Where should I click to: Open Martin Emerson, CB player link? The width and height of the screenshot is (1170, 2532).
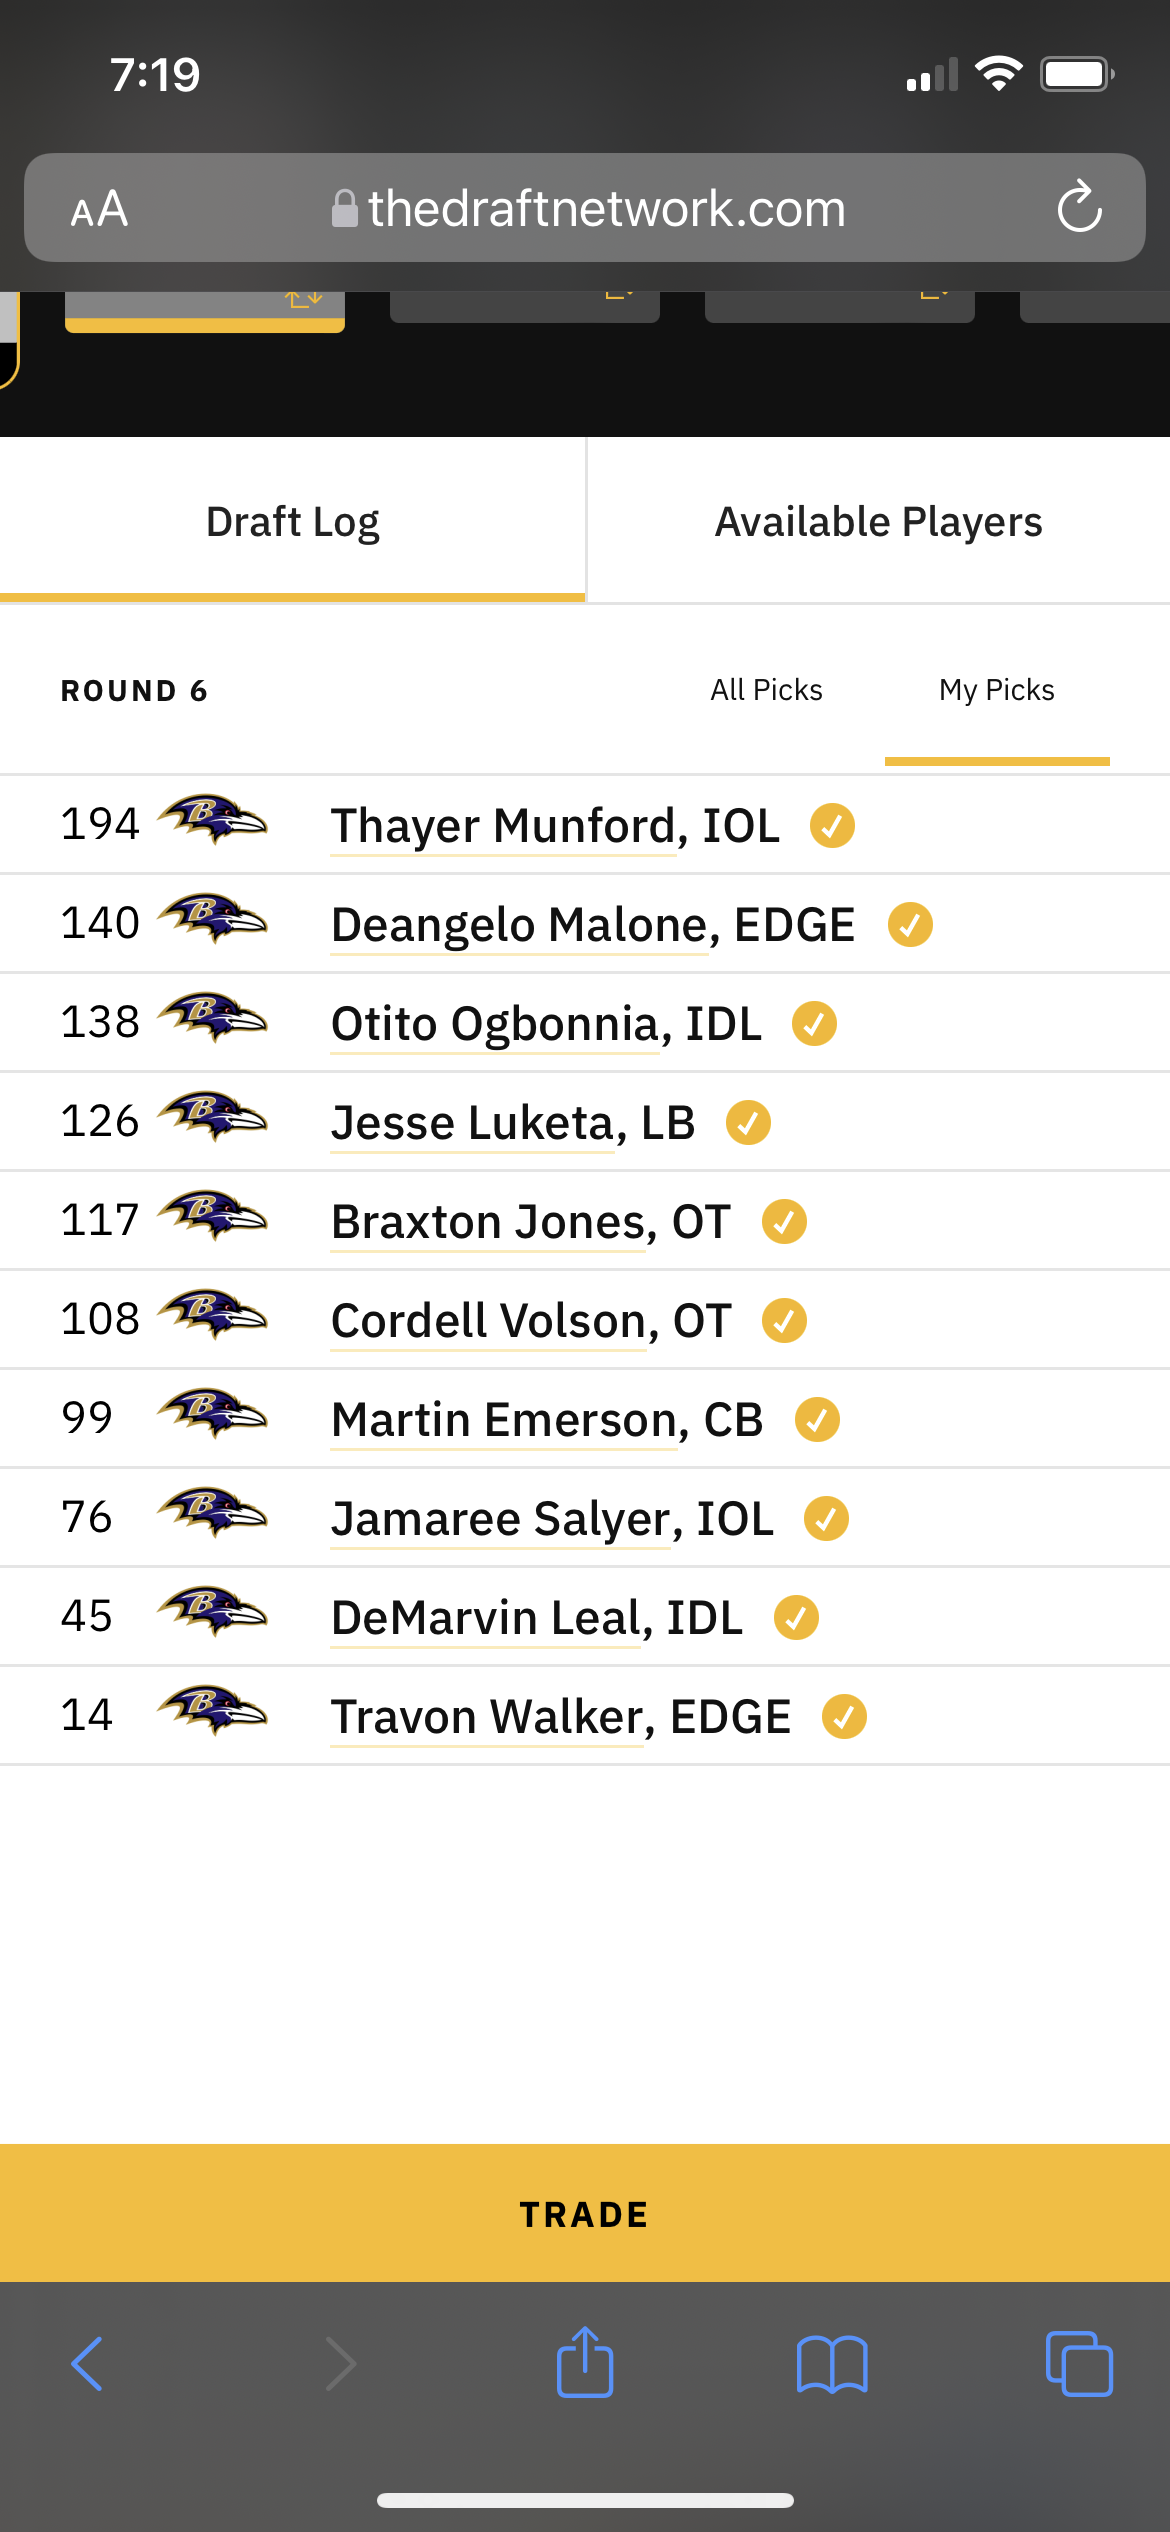[x=547, y=1420]
